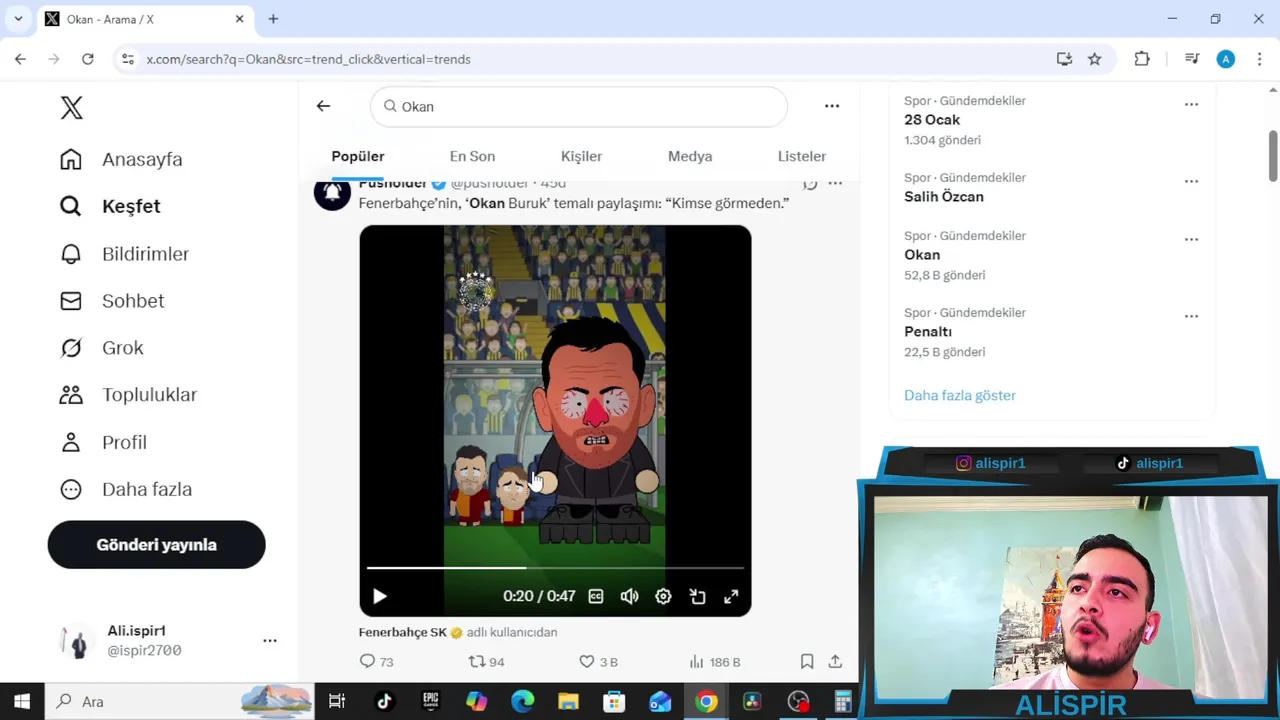Install app icon in address bar
Image resolution: width=1280 pixels, height=720 pixels.
click(1064, 59)
